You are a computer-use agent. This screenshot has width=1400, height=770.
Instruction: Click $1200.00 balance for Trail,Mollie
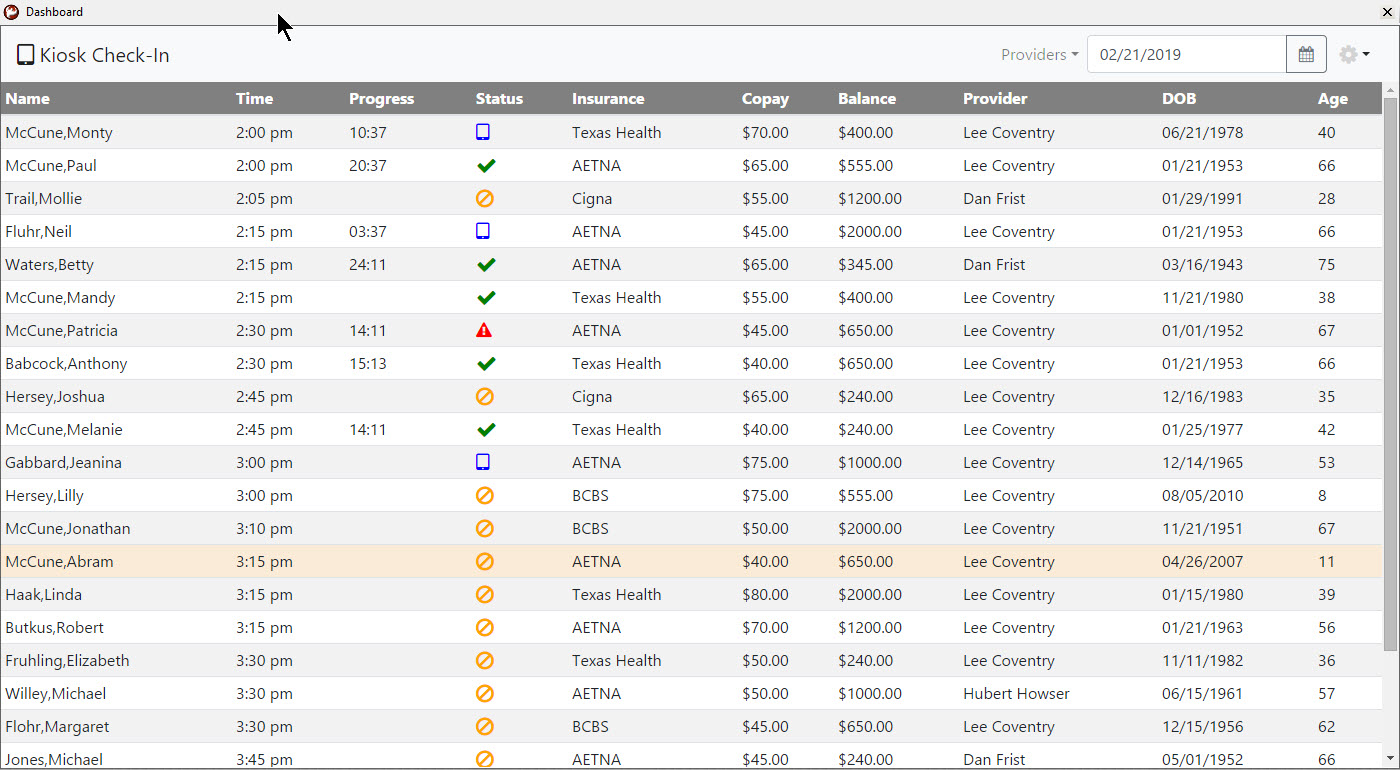pos(870,198)
